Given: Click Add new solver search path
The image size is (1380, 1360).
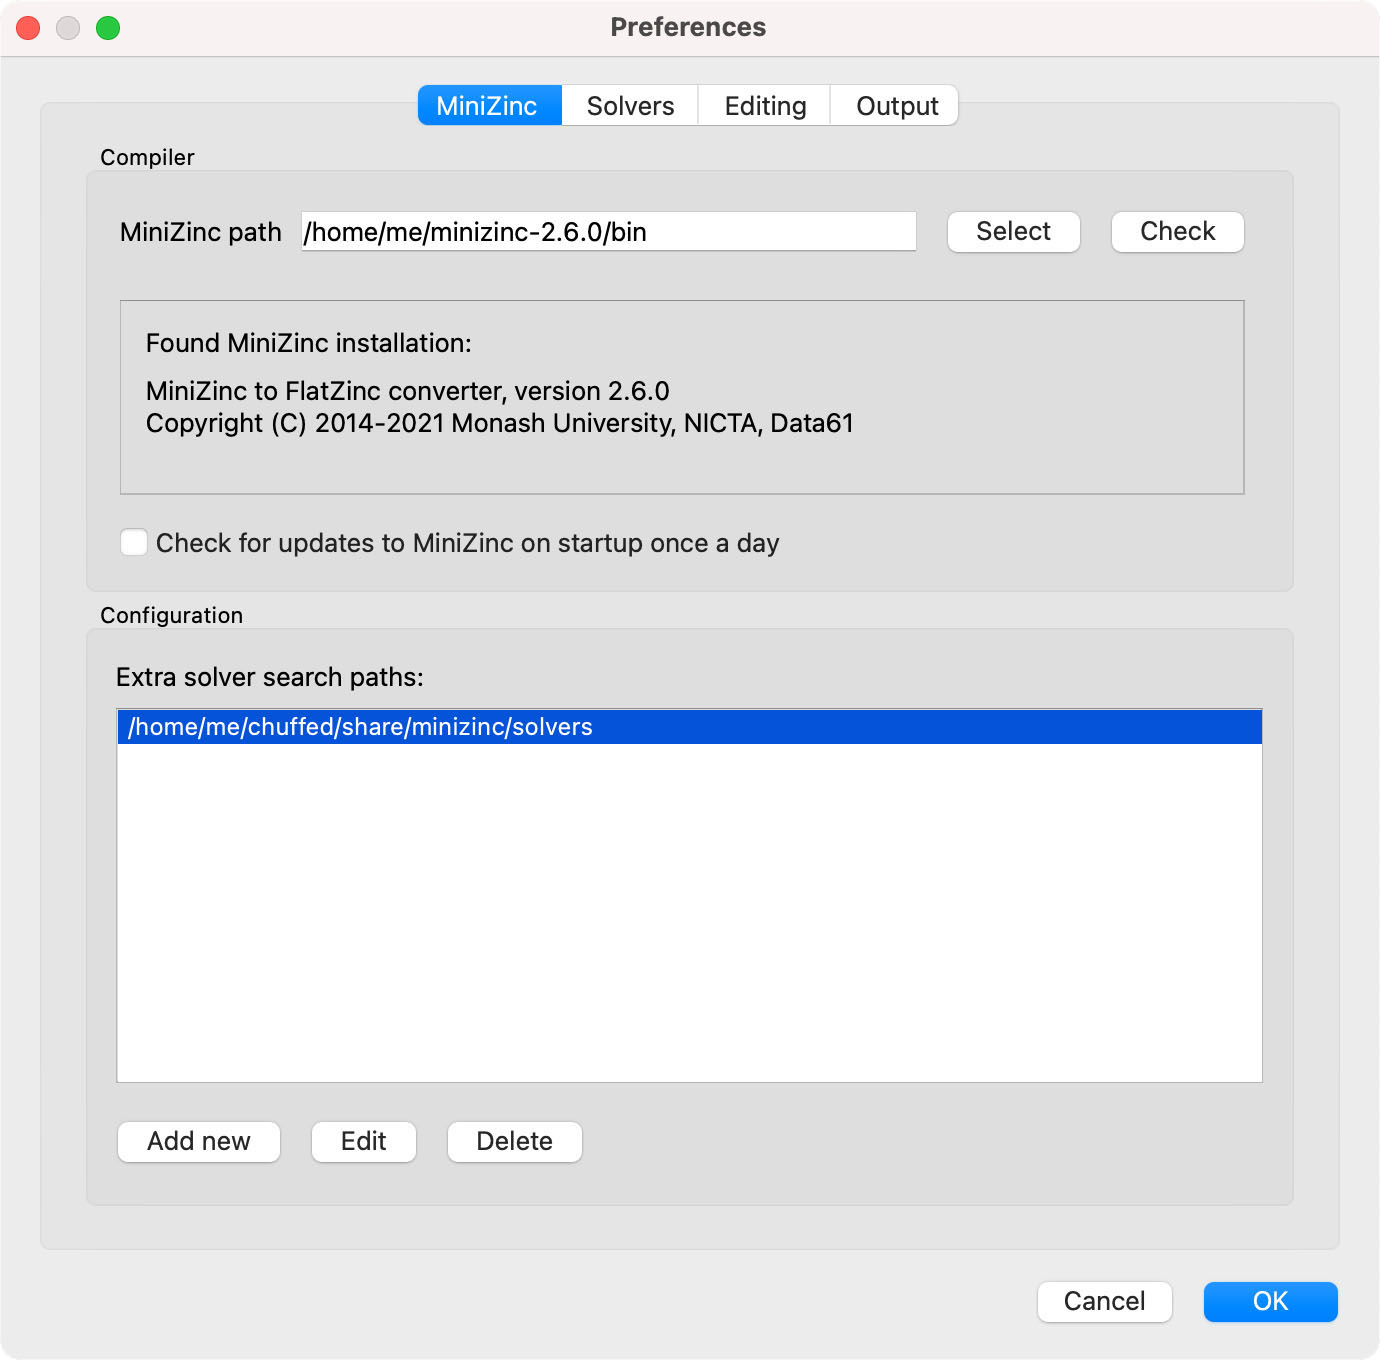Looking at the screenshot, I should click(x=198, y=1141).
